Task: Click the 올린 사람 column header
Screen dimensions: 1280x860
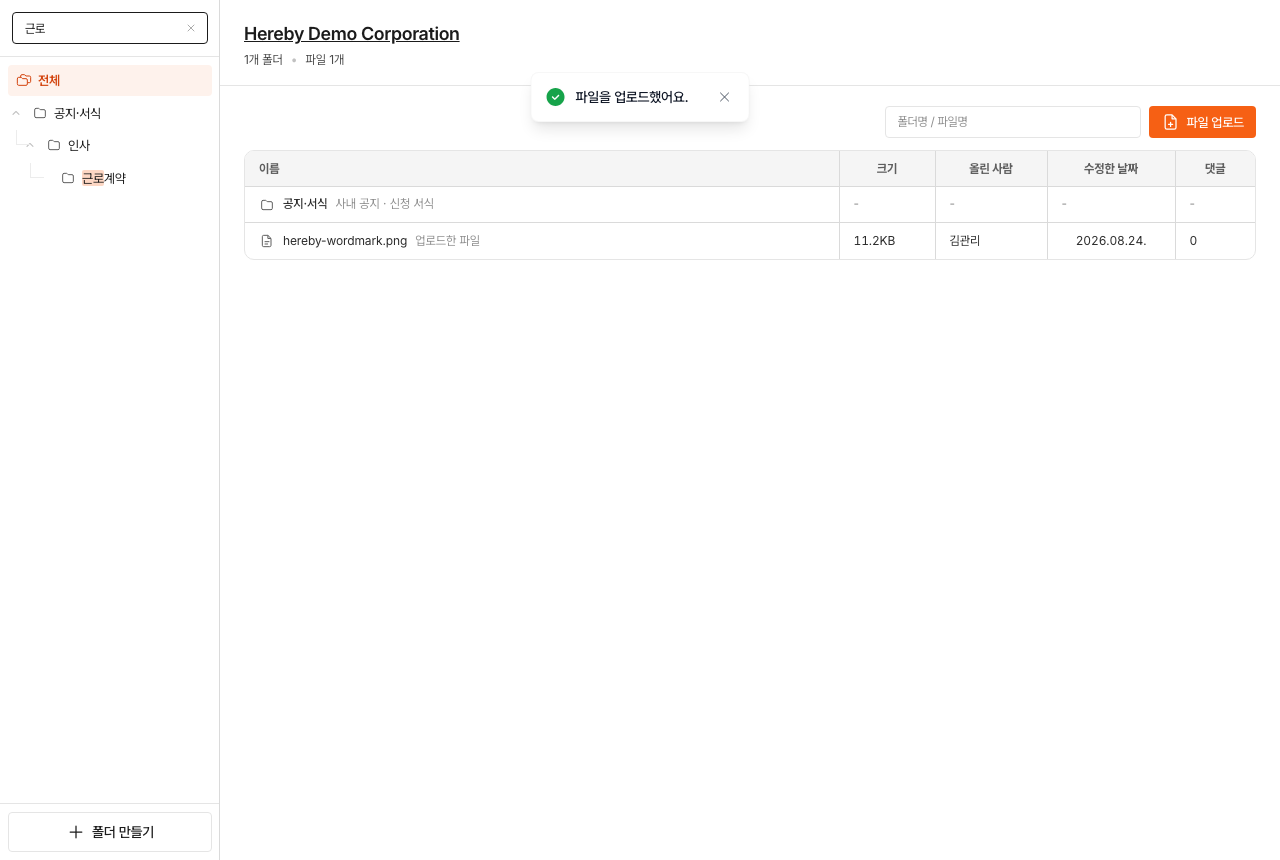Action: click(991, 169)
